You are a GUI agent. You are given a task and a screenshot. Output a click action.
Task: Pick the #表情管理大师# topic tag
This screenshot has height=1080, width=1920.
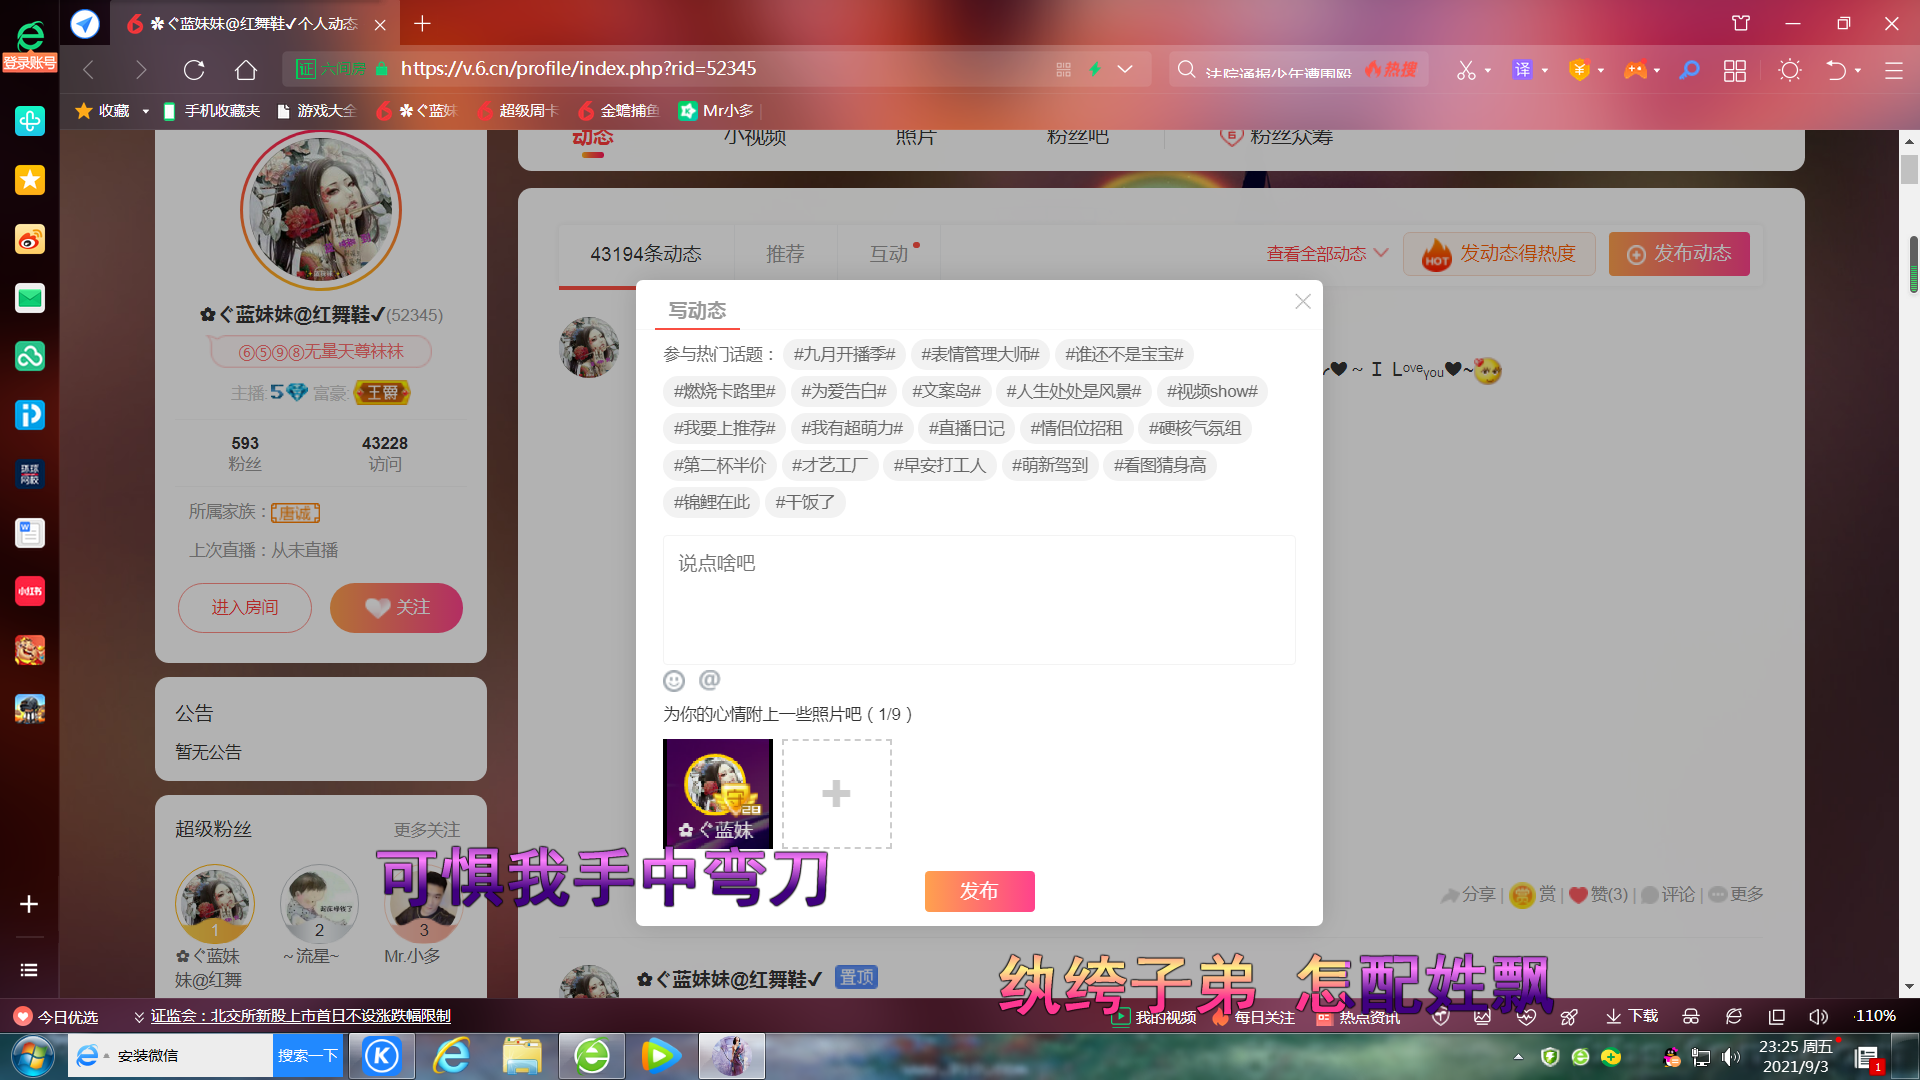coord(980,354)
